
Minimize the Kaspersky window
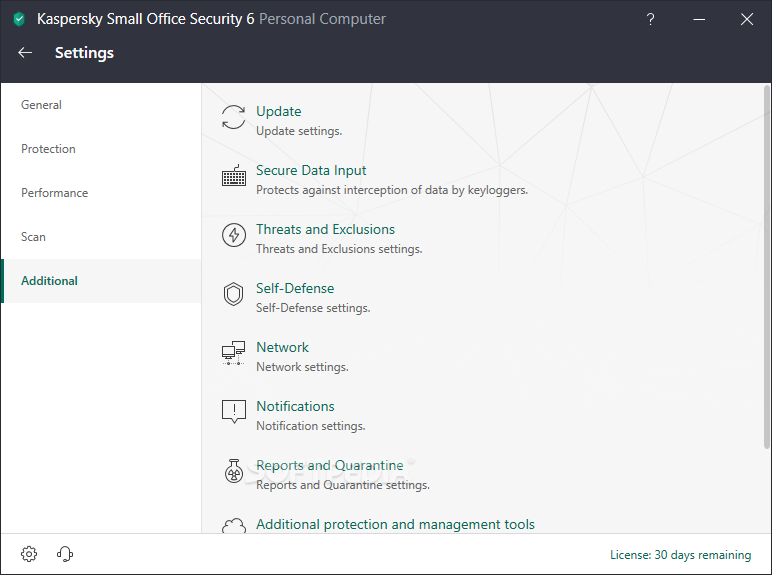click(x=699, y=19)
